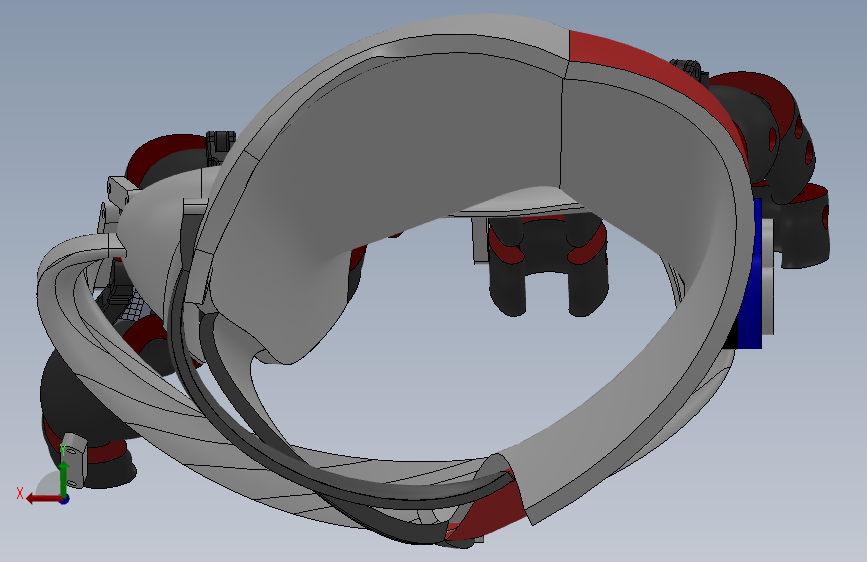Click the red X axis arrow of the triad
Image resolution: width=867 pixels, height=562 pixels.
[43, 499]
